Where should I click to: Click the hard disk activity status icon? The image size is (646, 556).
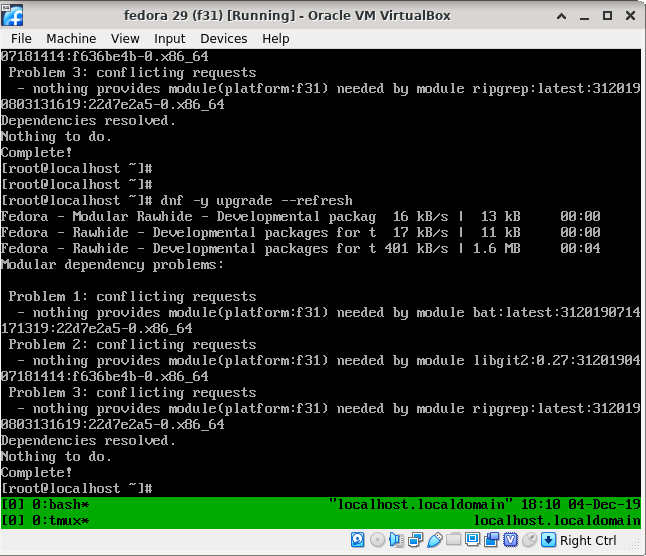point(358,540)
